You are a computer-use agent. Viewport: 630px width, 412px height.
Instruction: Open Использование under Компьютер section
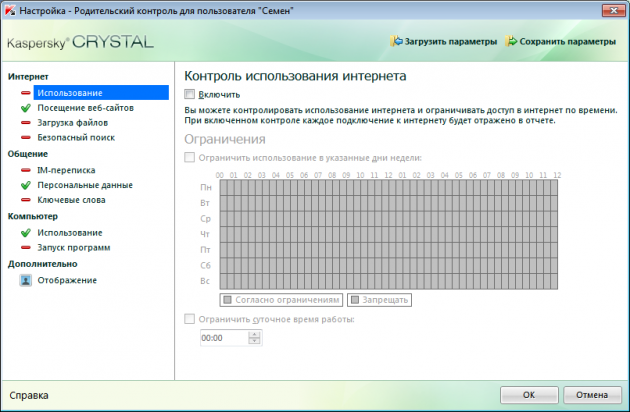[70, 233]
